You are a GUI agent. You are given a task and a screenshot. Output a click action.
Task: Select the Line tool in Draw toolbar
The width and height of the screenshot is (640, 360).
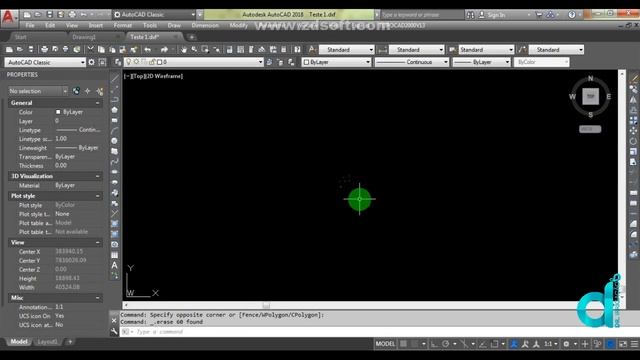coord(115,78)
